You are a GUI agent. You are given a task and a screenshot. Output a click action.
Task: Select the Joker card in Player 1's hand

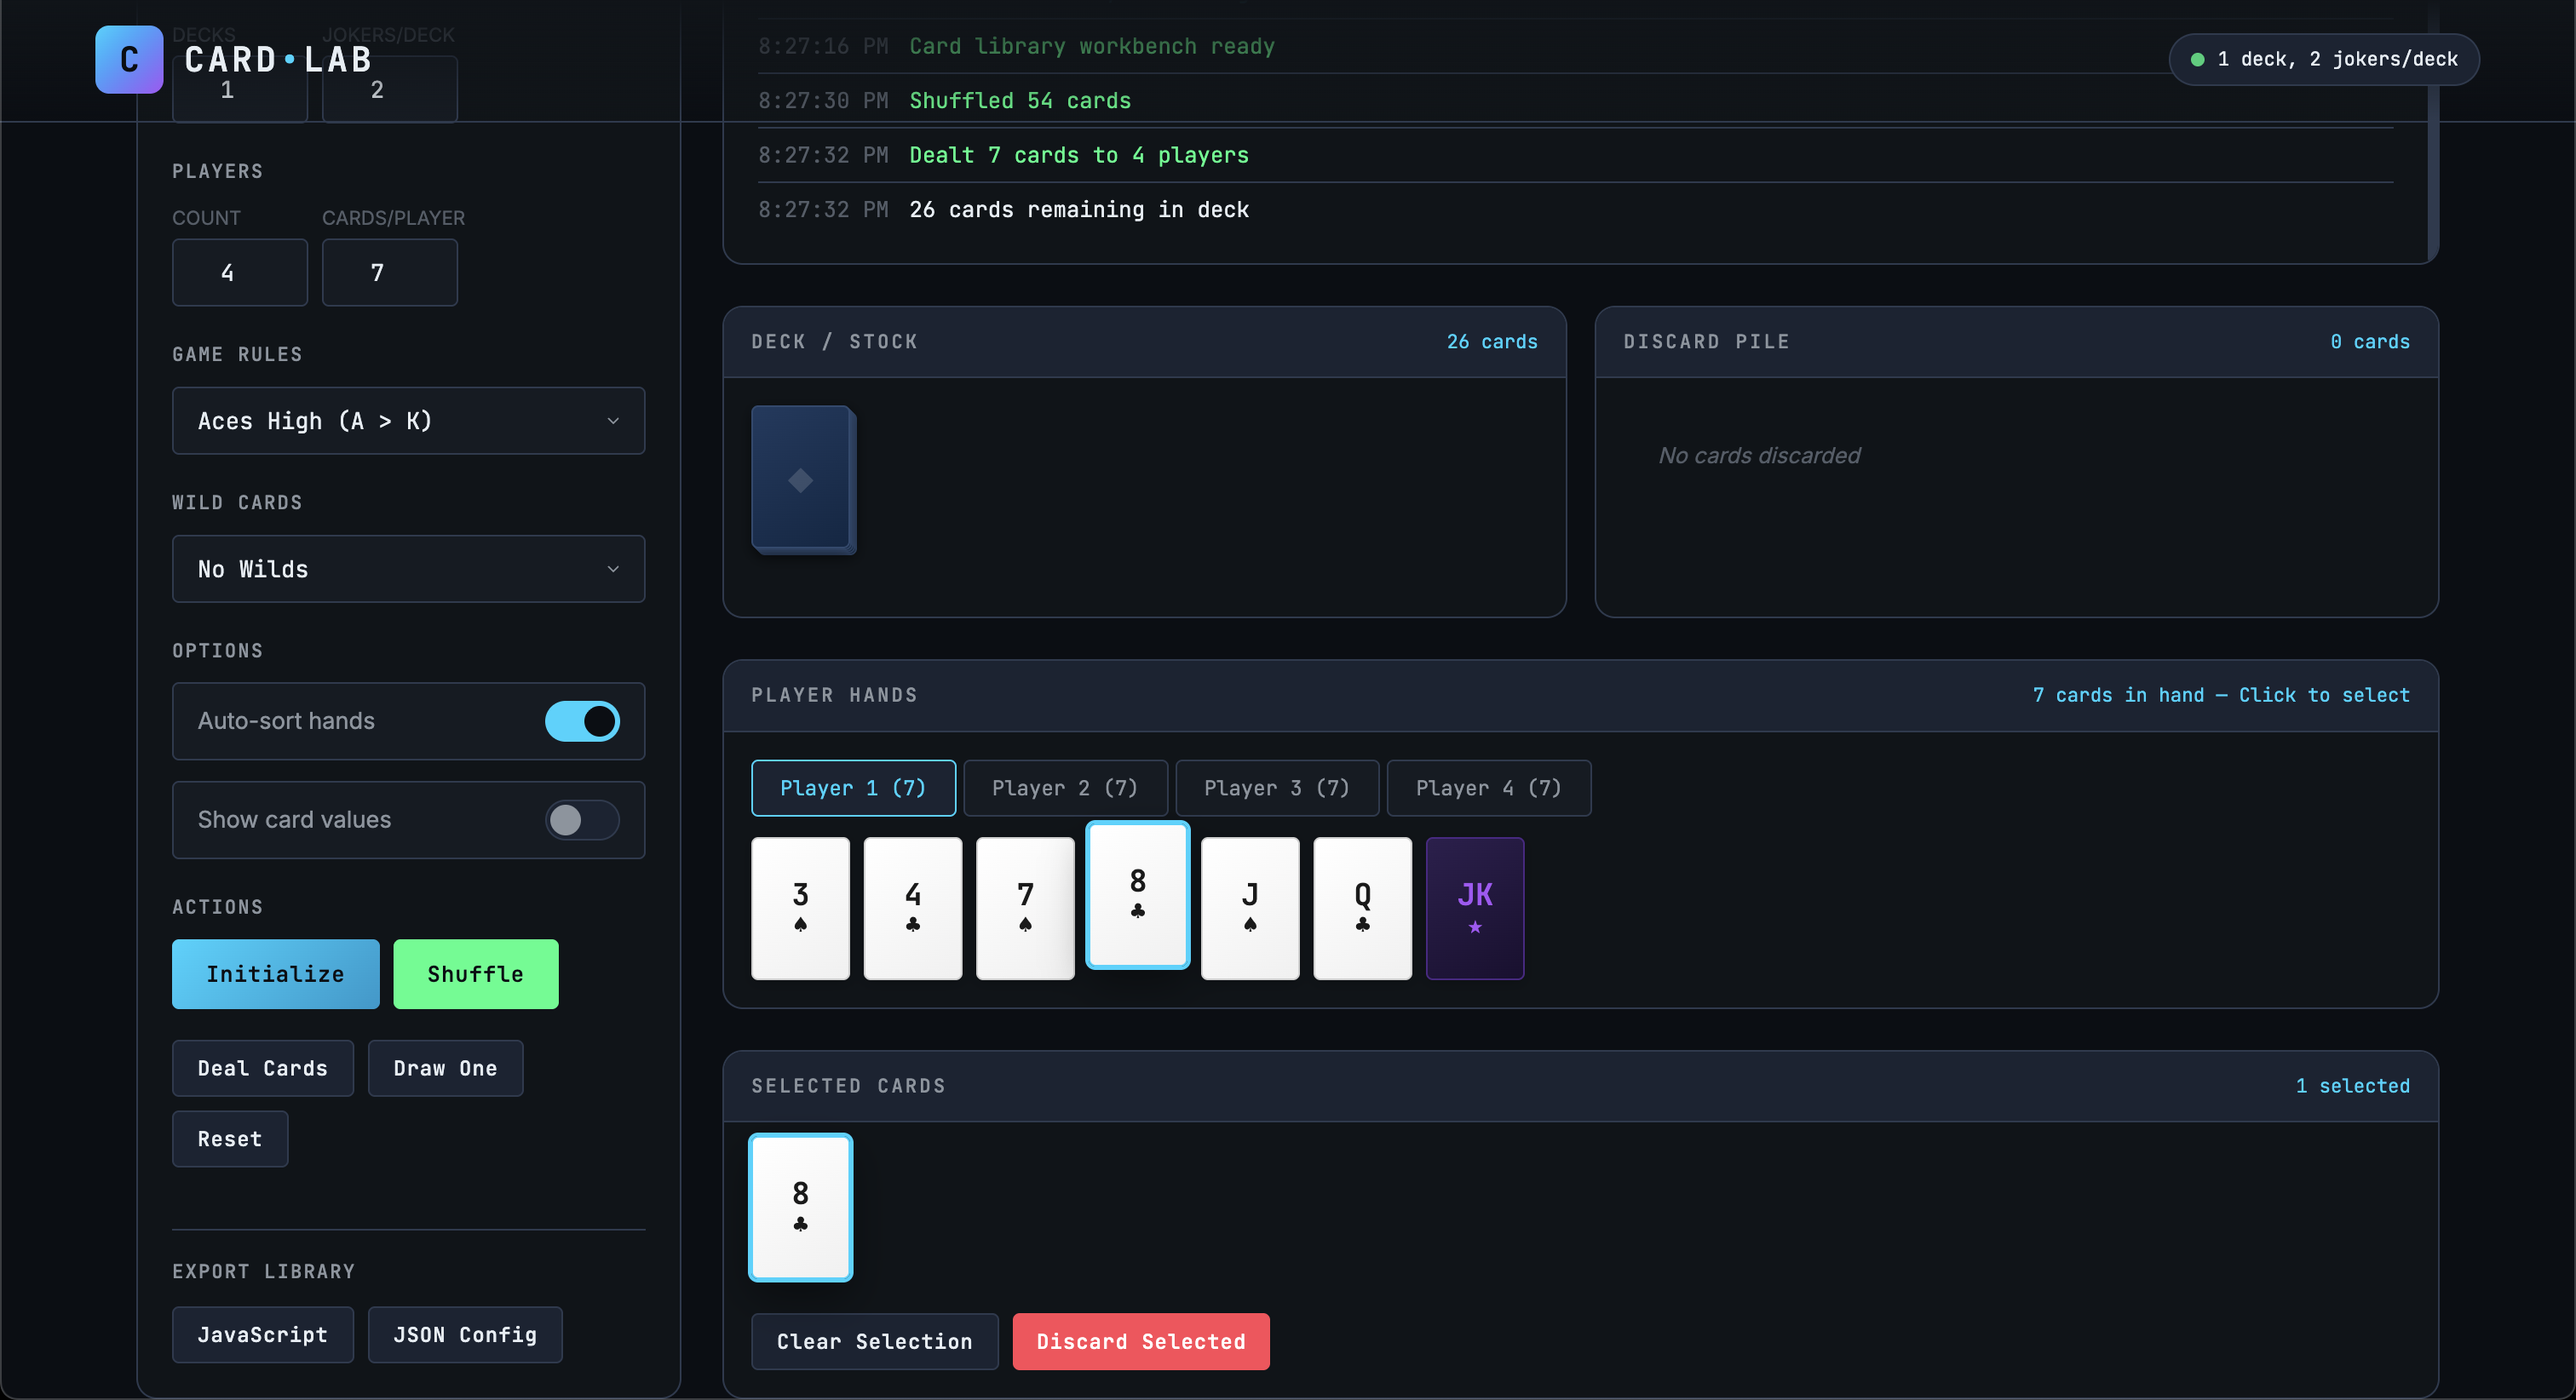[1474, 907]
